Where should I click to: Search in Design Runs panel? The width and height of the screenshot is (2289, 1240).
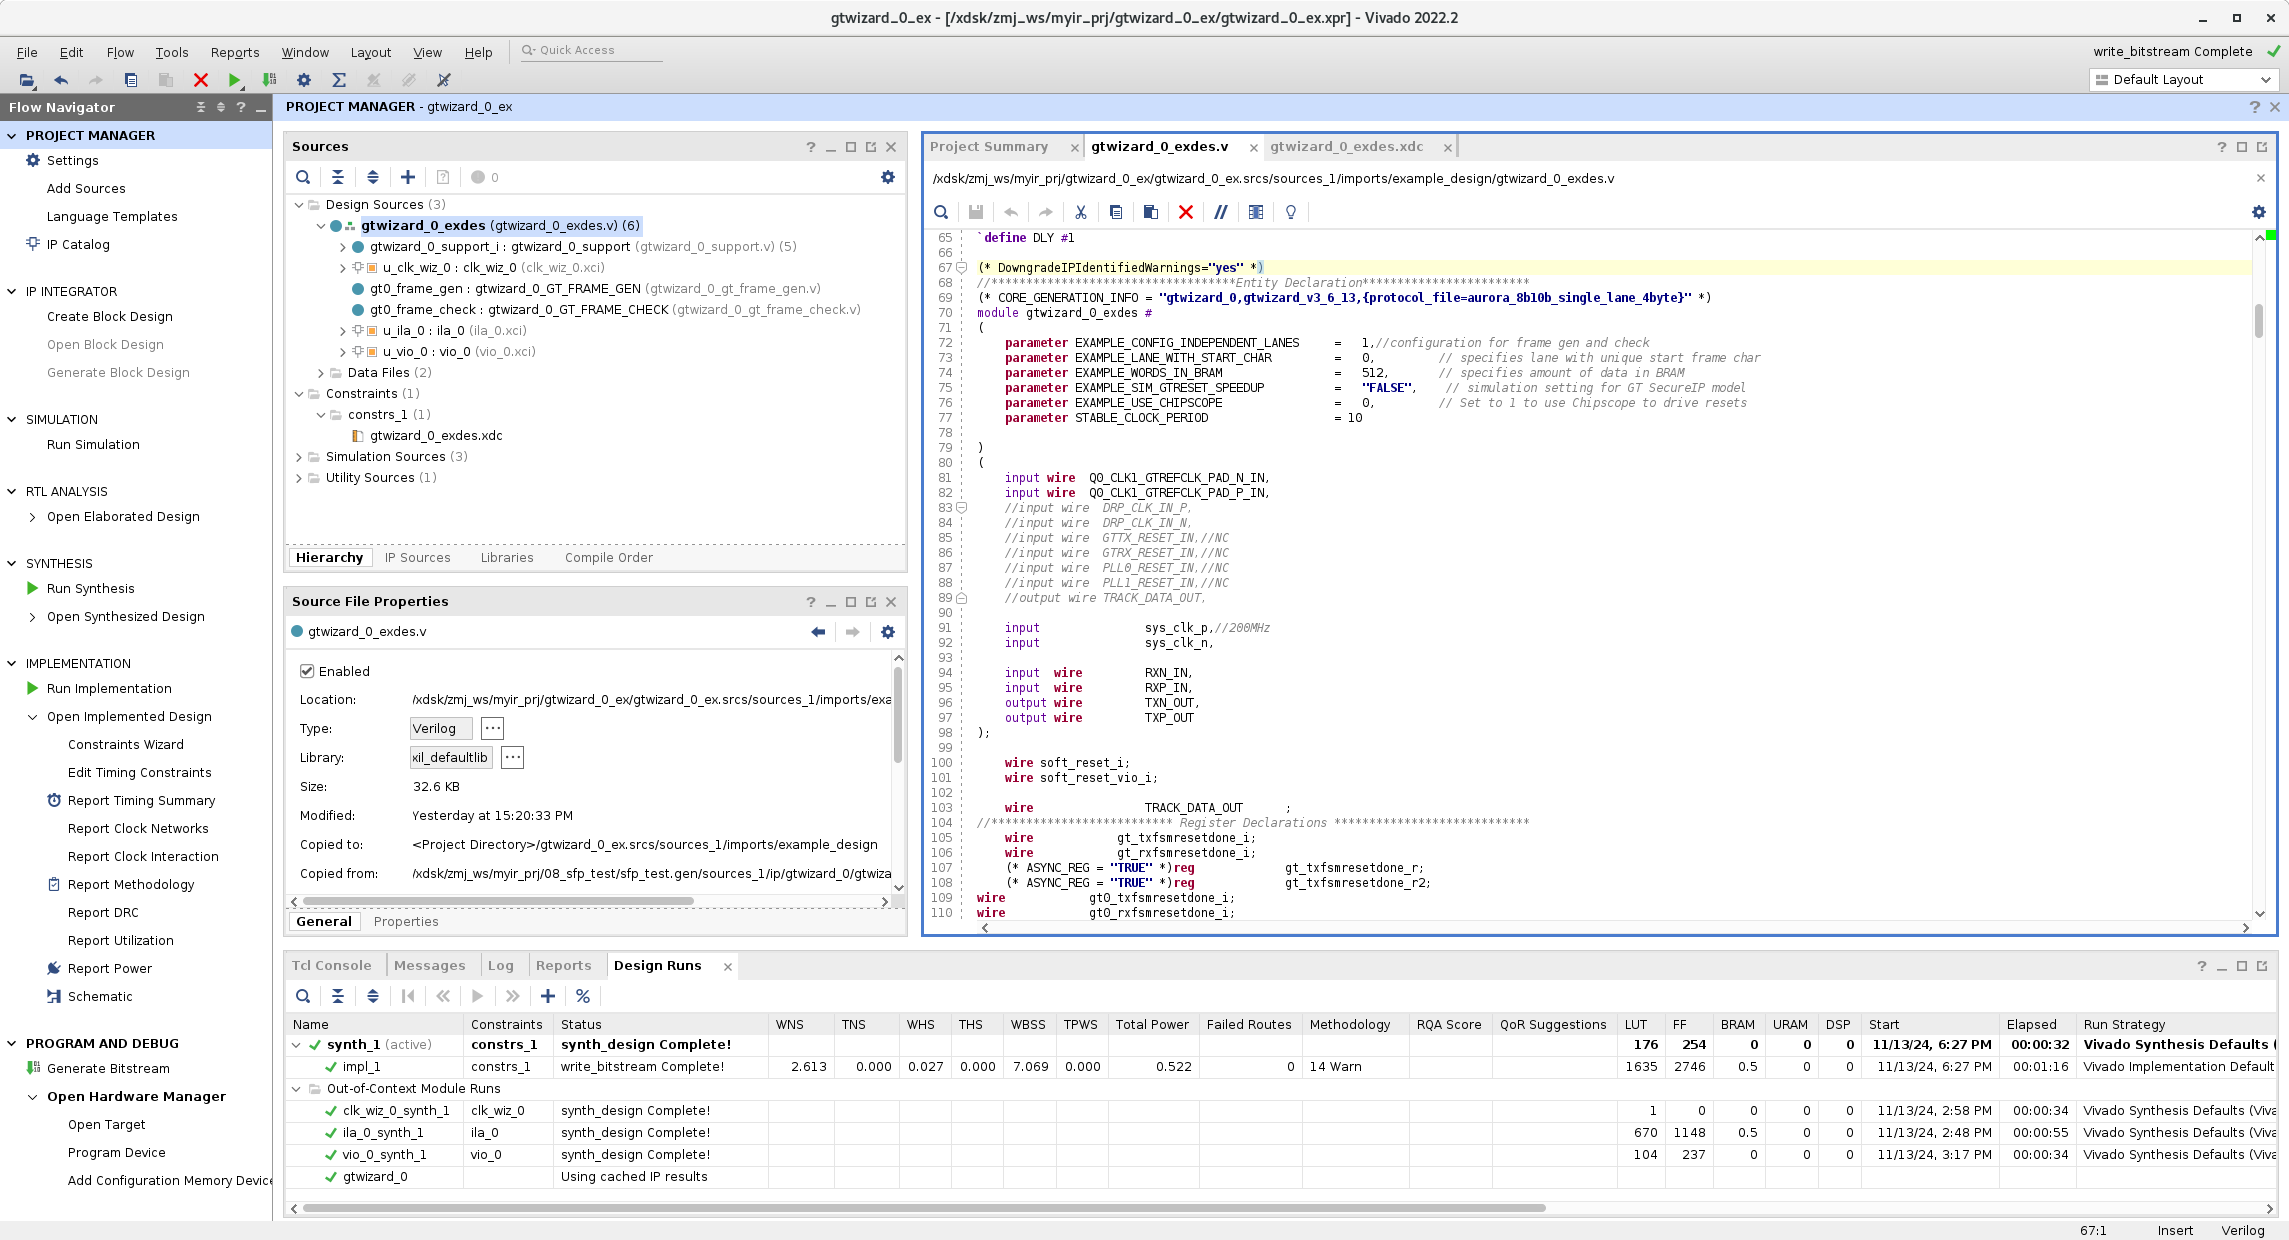(303, 996)
